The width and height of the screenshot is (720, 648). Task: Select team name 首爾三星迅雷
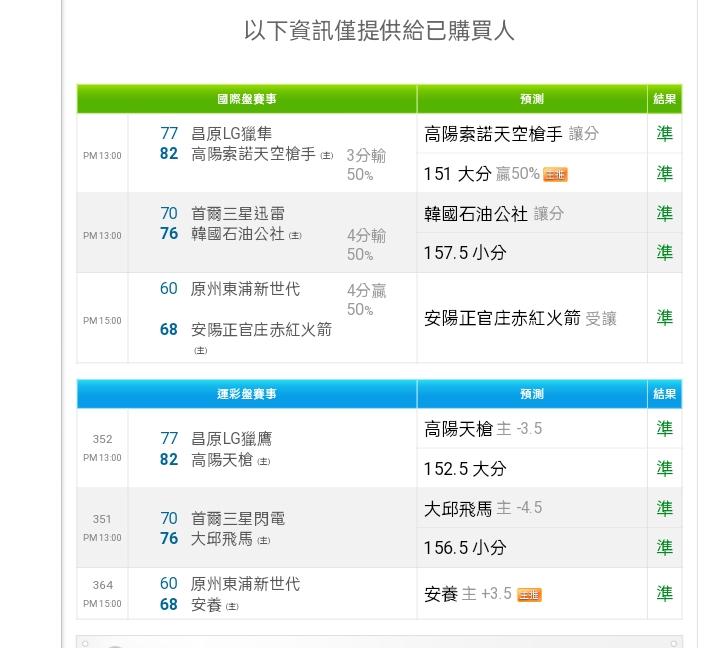pos(238,214)
